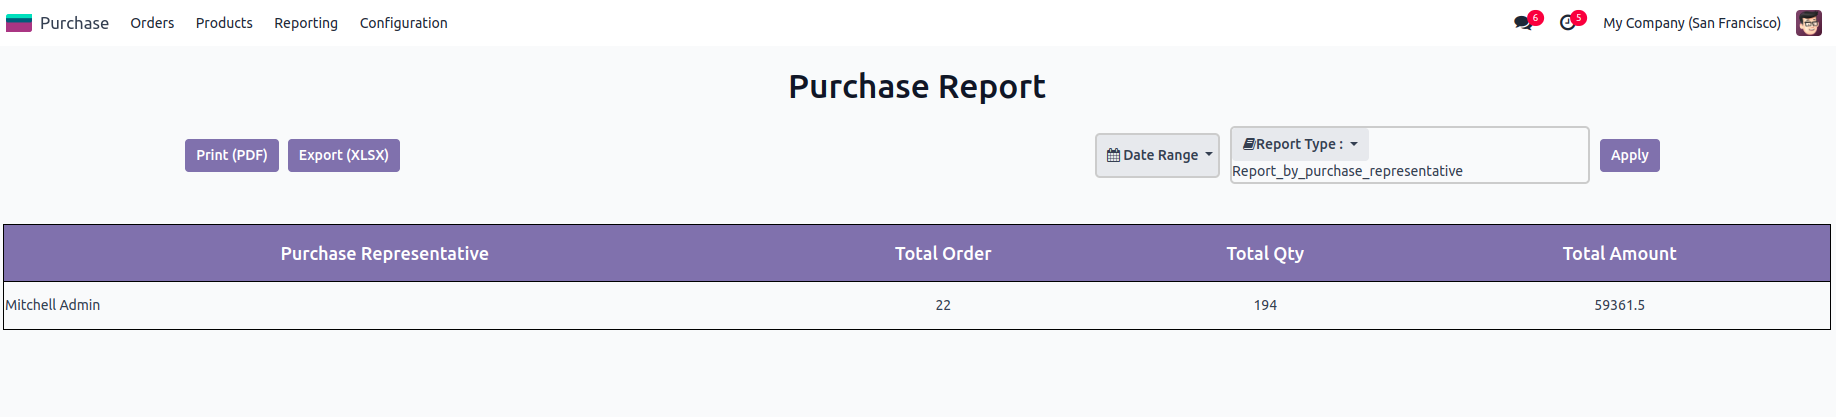1836x417 pixels.
Task: Open the chat messages icon
Action: tap(1523, 23)
